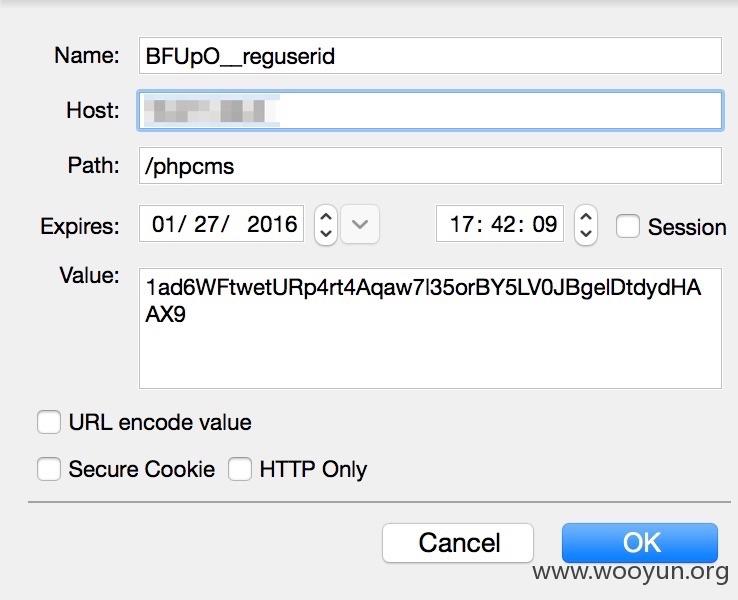Click the time stepper up arrow
This screenshot has height=600, width=738.
click(586, 216)
